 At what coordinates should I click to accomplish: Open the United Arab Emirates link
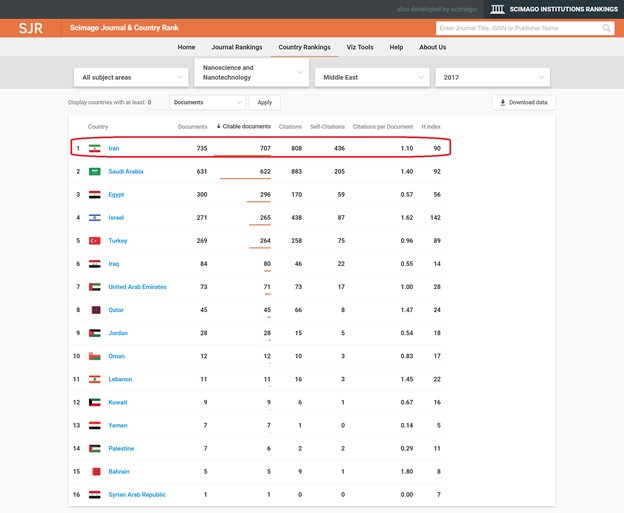point(137,287)
